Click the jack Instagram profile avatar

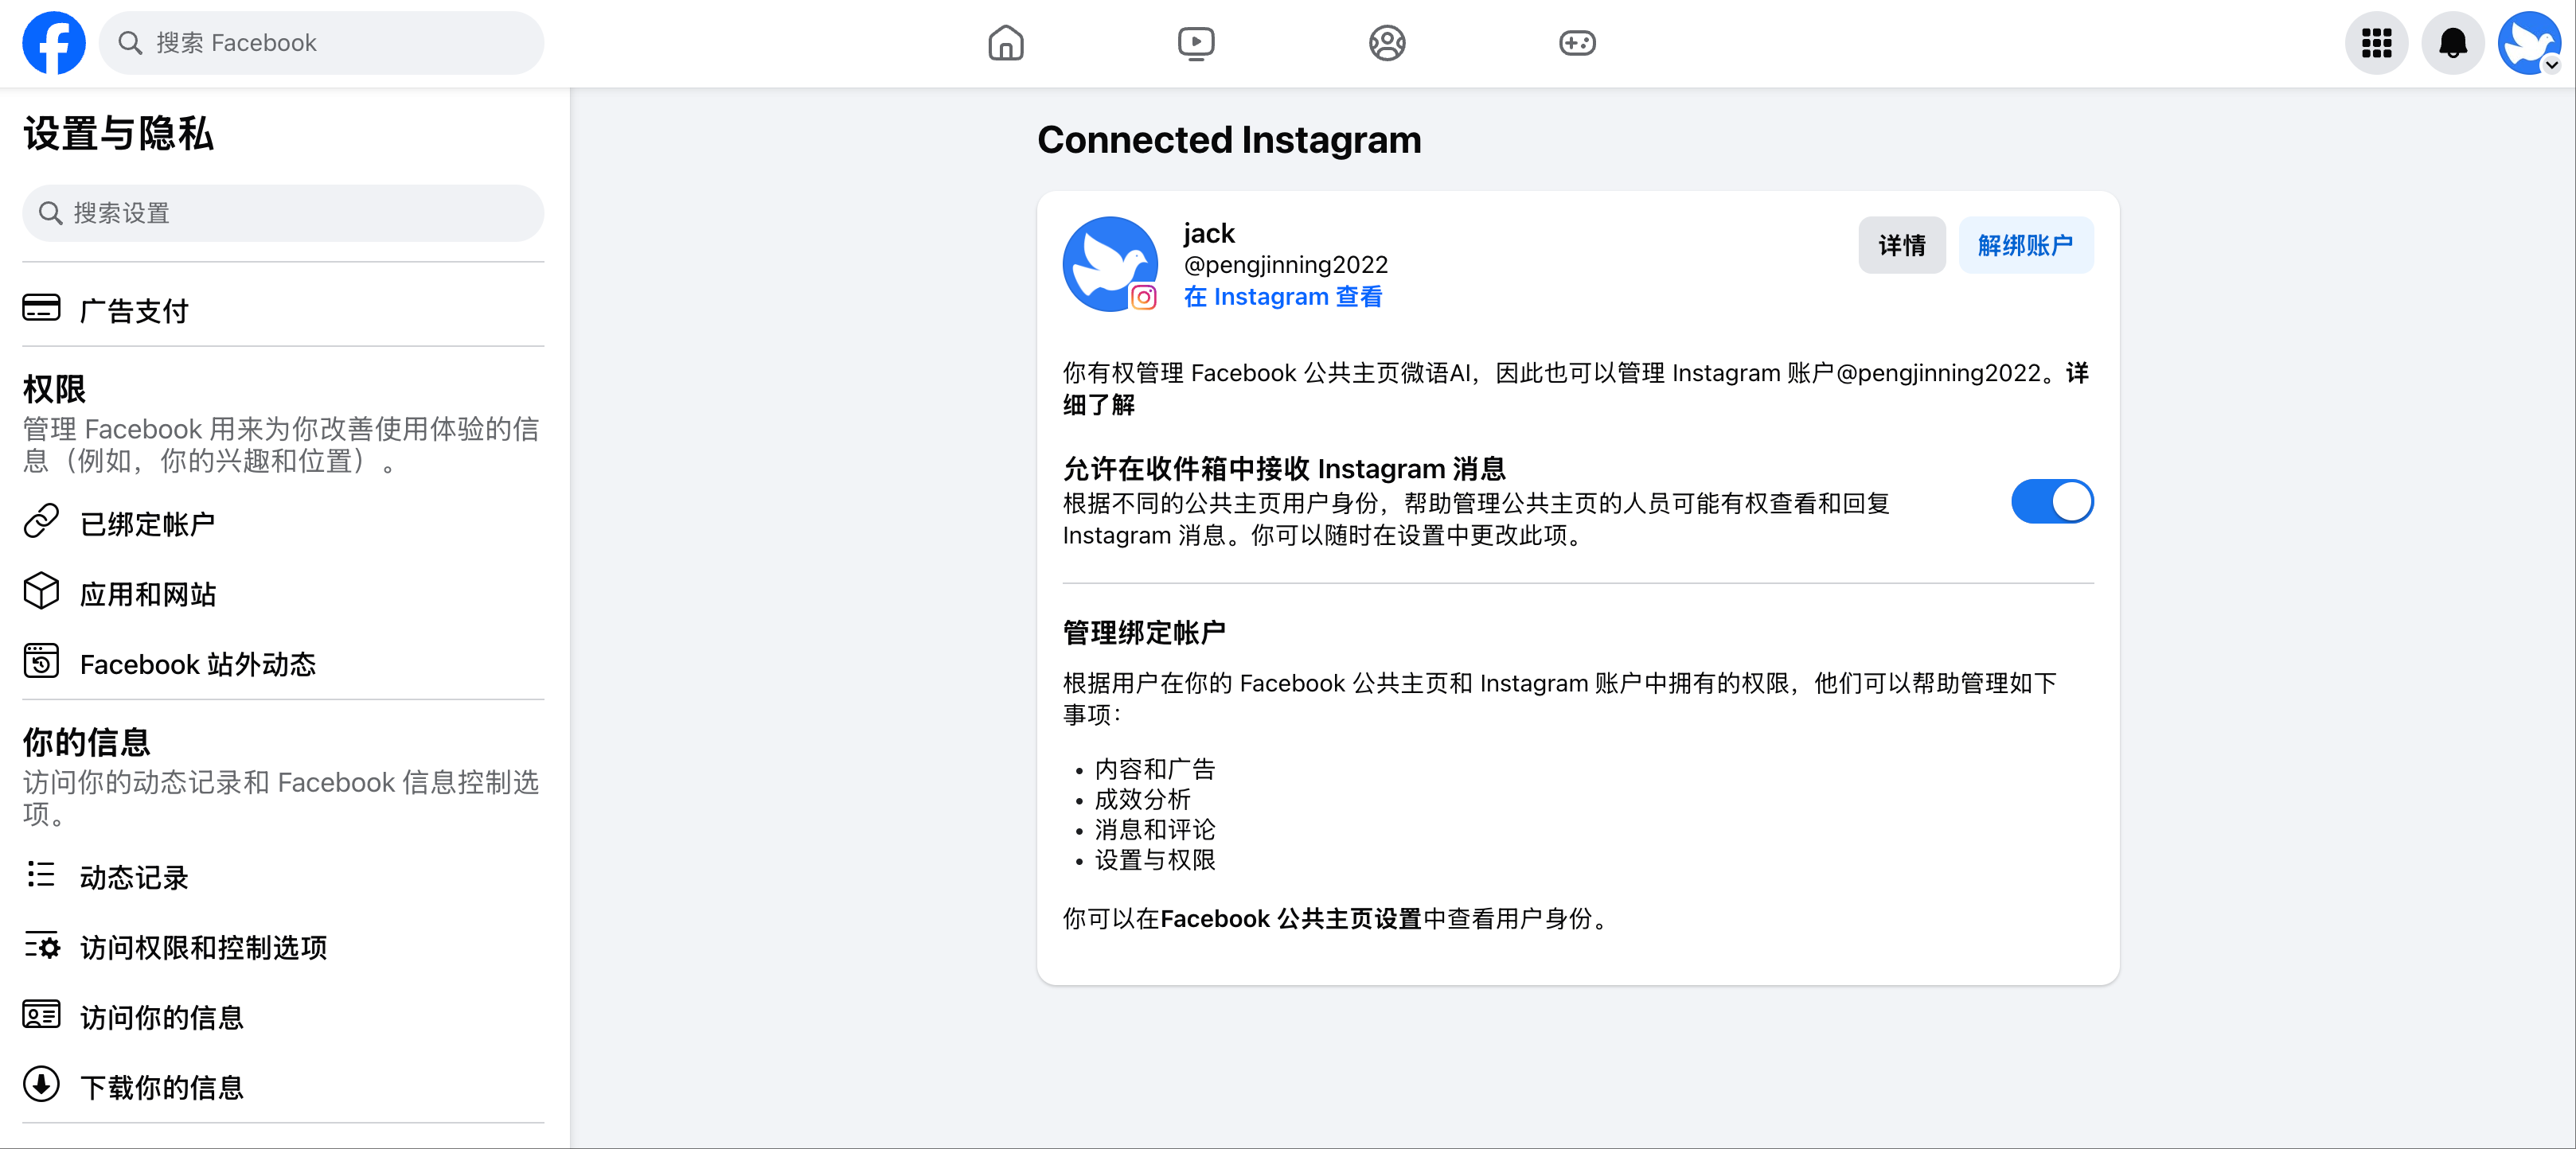(x=1110, y=264)
